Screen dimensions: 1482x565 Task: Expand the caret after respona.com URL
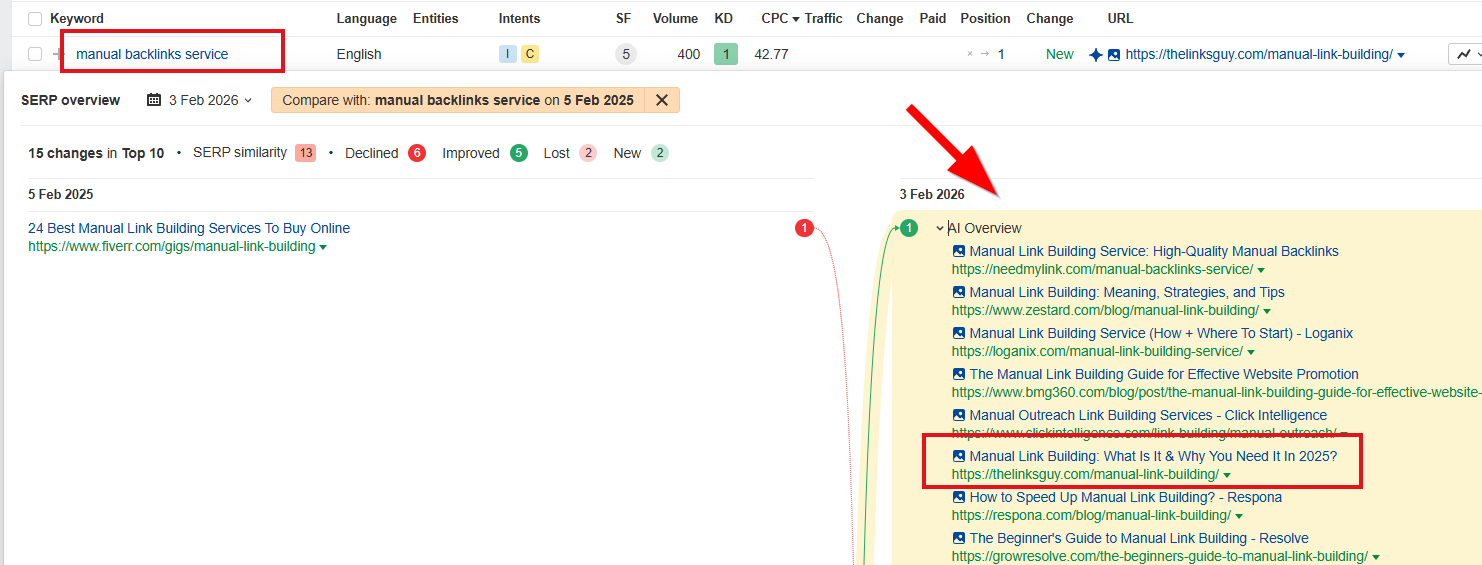tap(1239, 516)
